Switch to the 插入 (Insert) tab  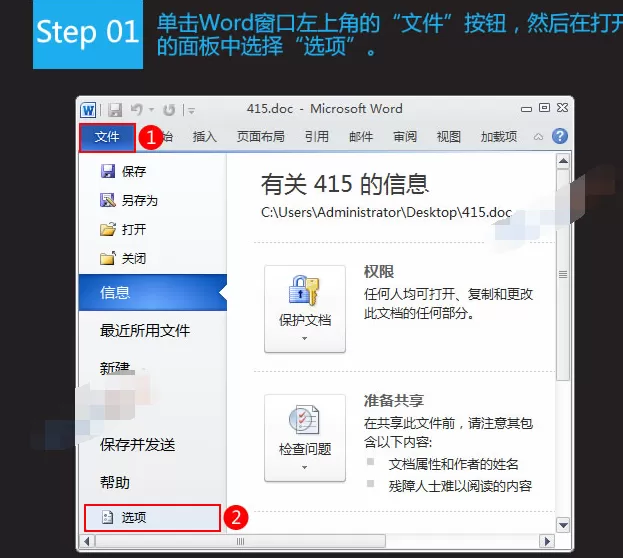(205, 137)
